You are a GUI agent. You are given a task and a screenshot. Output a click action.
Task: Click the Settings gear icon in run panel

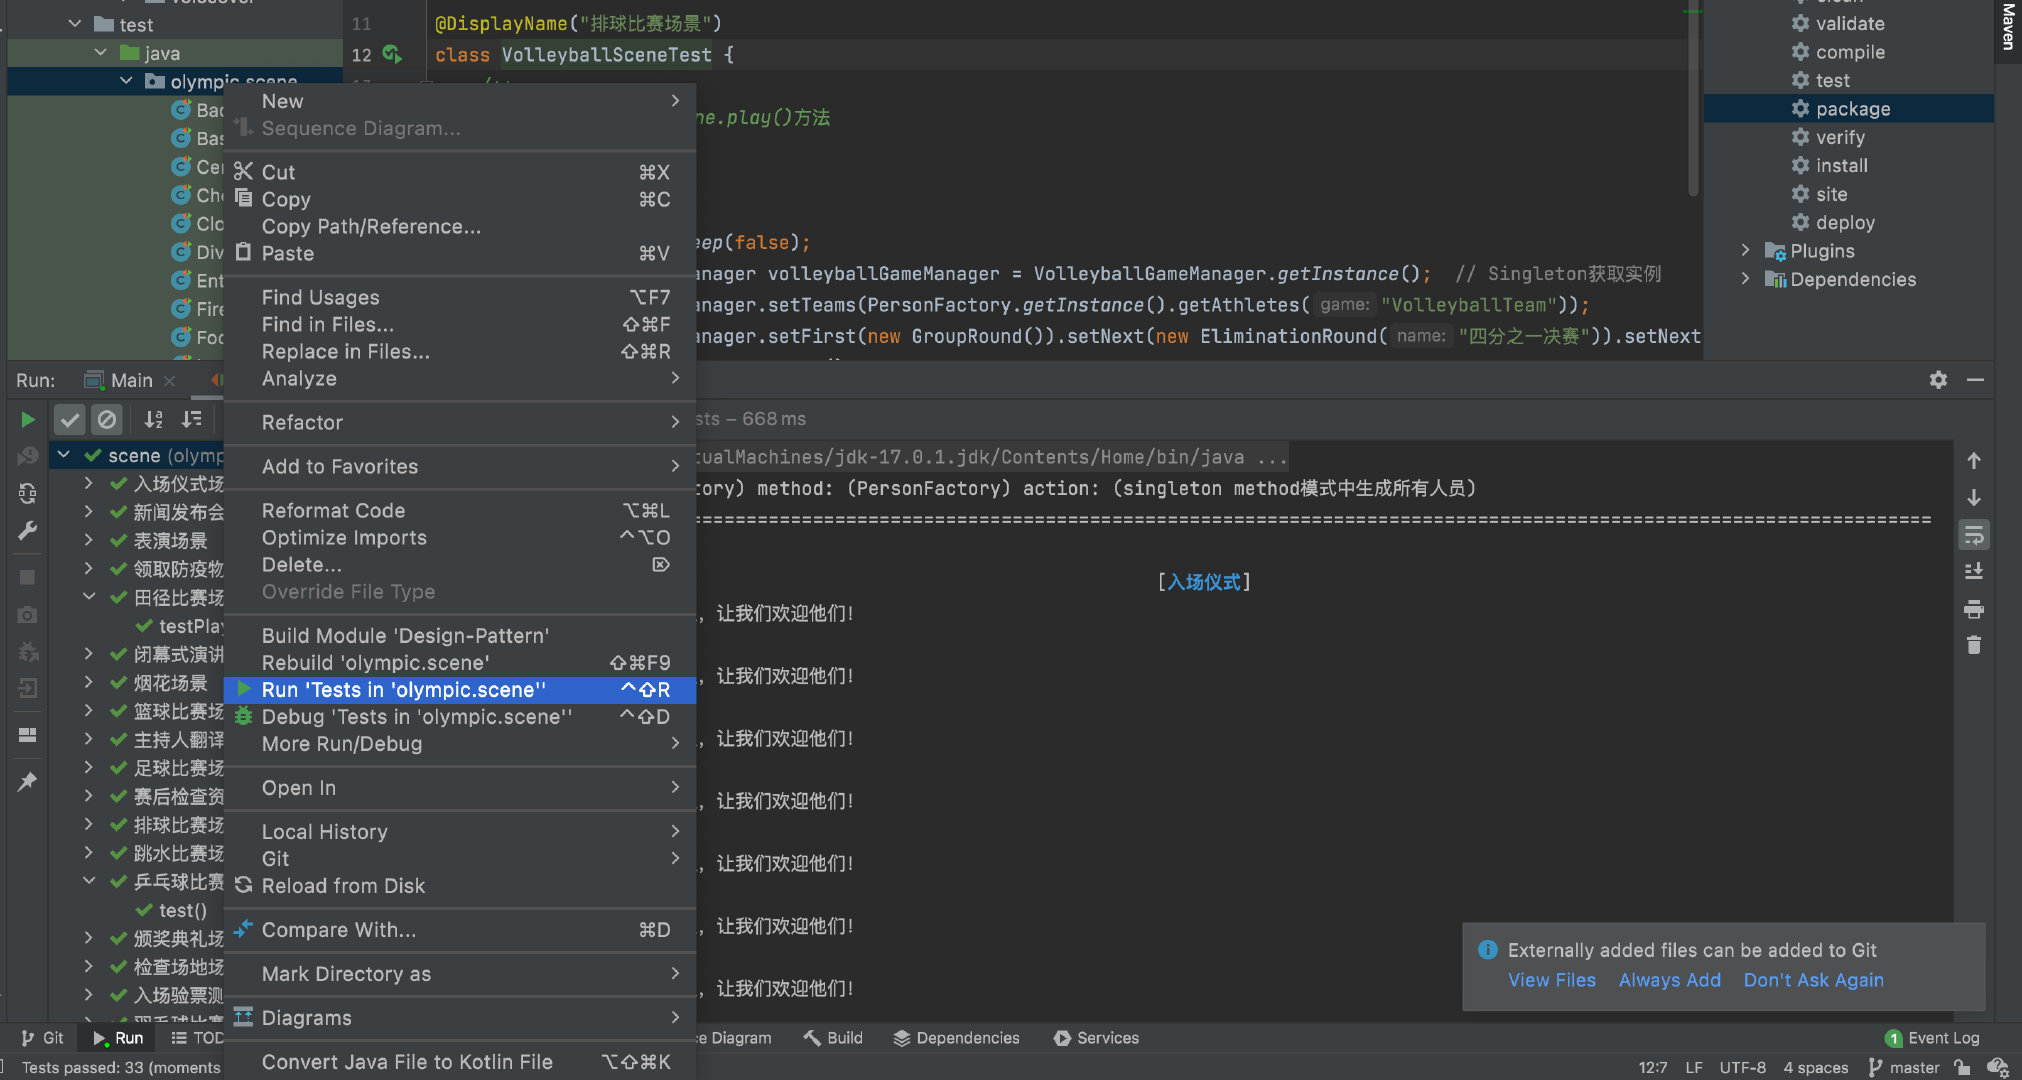pos(1938,380)
